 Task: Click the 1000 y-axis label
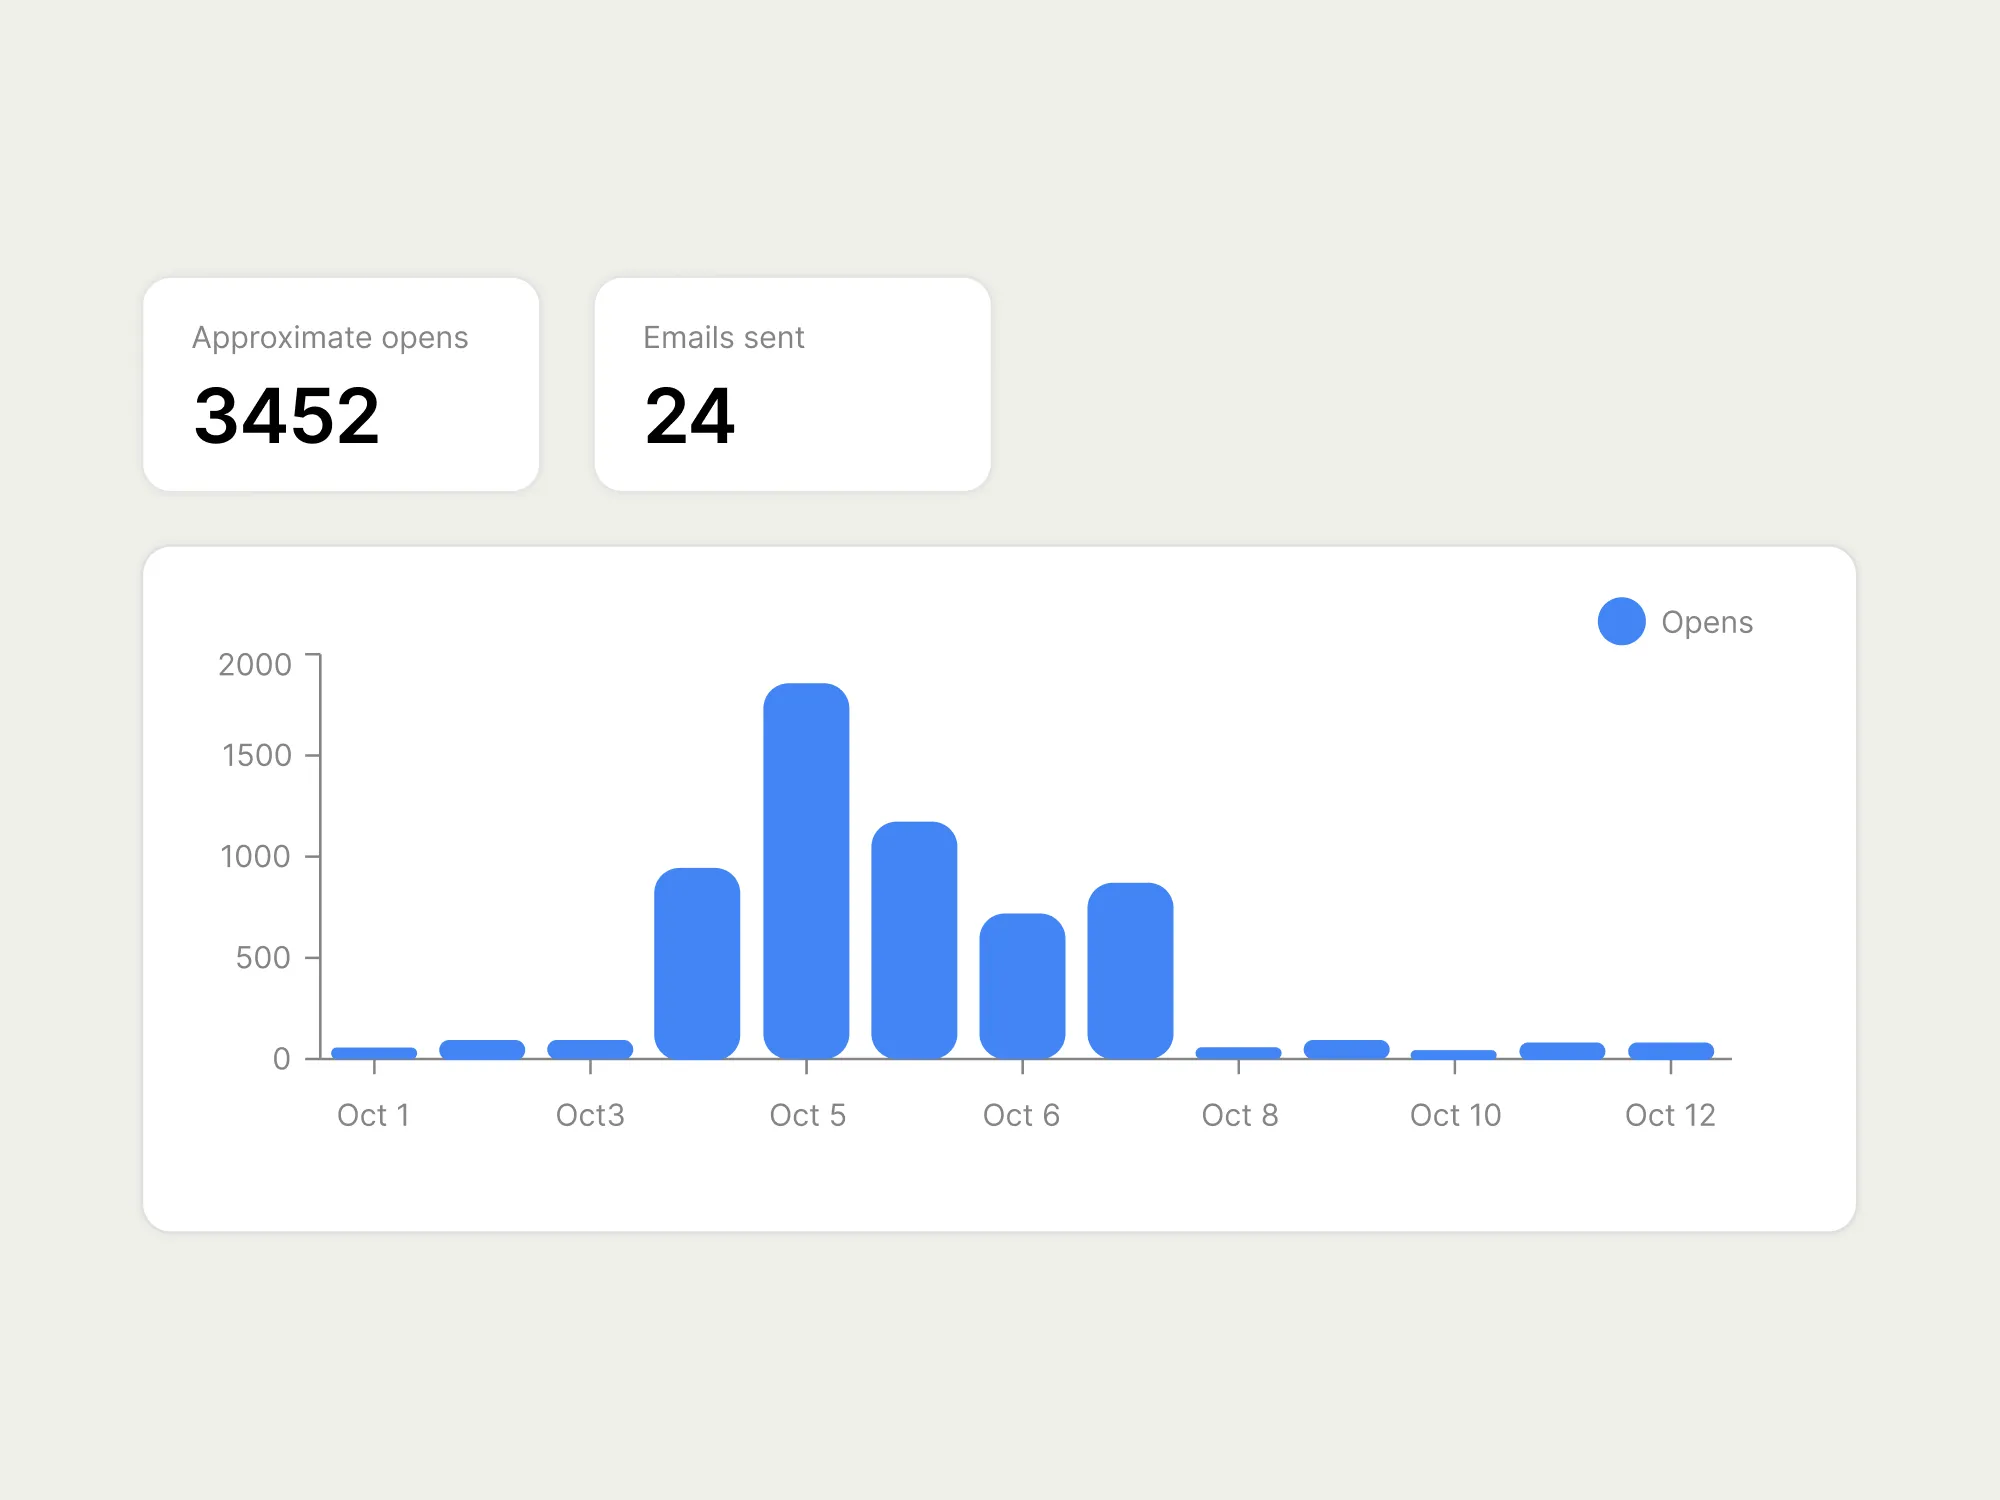(x=255, y=857)
